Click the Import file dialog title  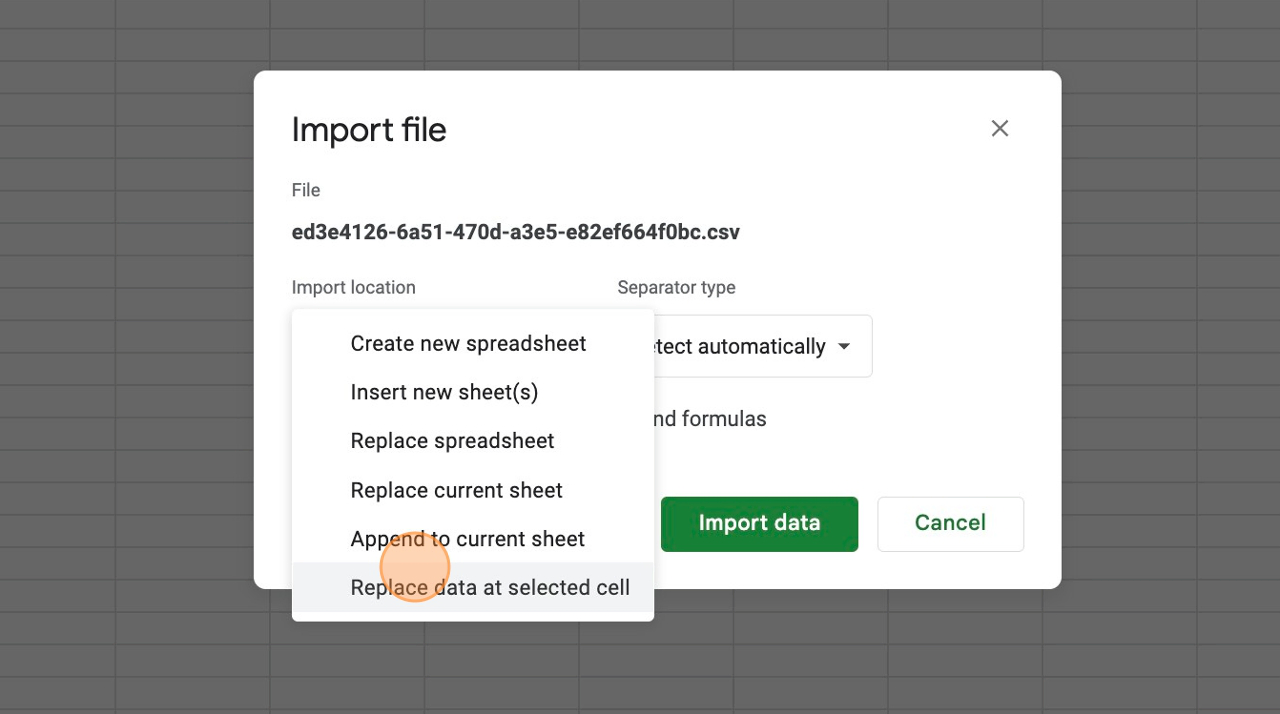368,130
